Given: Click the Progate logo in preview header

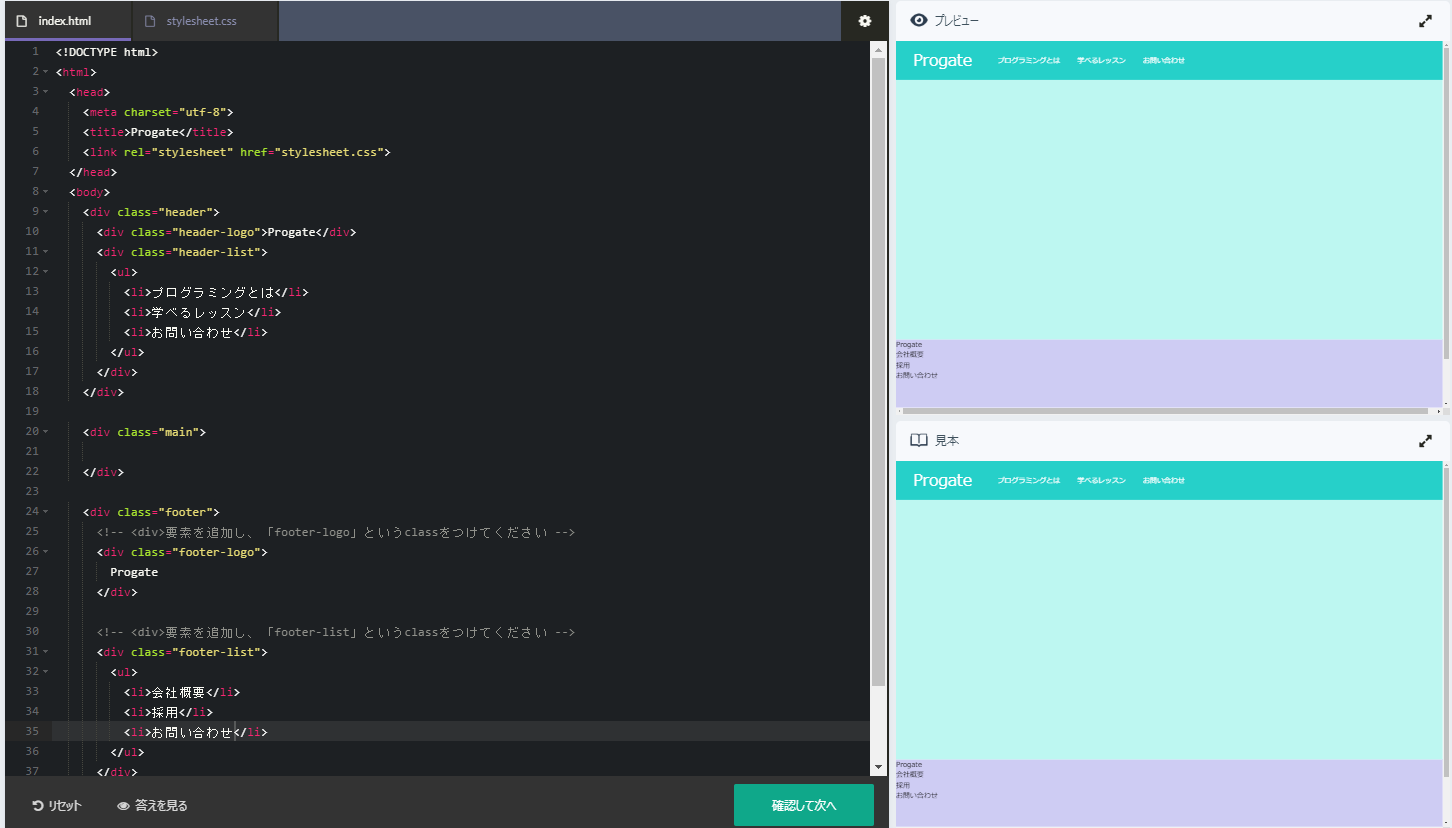Looking at the screenshot, I should pyautogui.click(x=942, y=60).
